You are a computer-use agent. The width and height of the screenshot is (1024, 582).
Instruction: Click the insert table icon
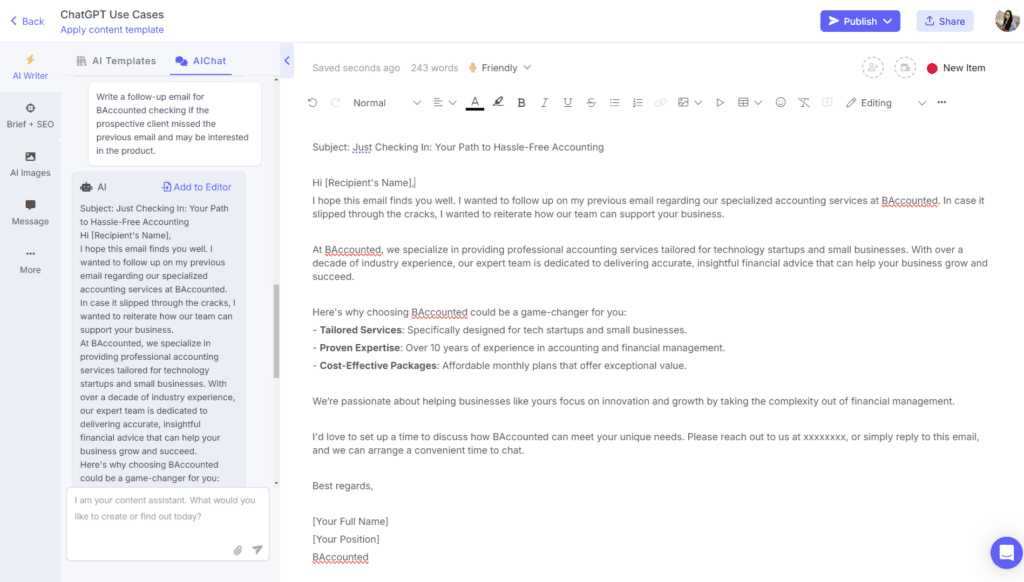(x=743, y=103)
